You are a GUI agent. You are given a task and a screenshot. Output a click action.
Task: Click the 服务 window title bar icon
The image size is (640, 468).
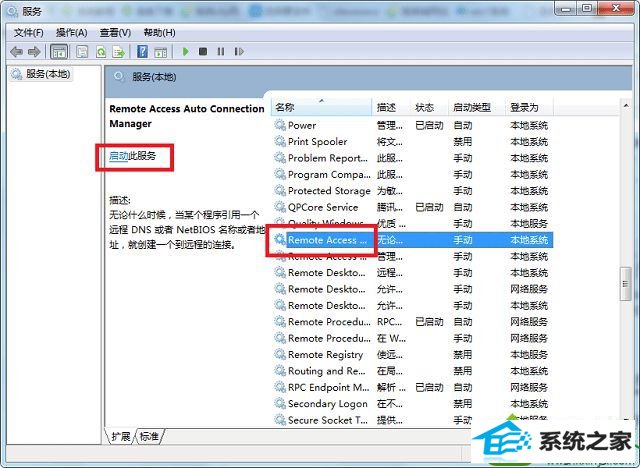(13, 11)
